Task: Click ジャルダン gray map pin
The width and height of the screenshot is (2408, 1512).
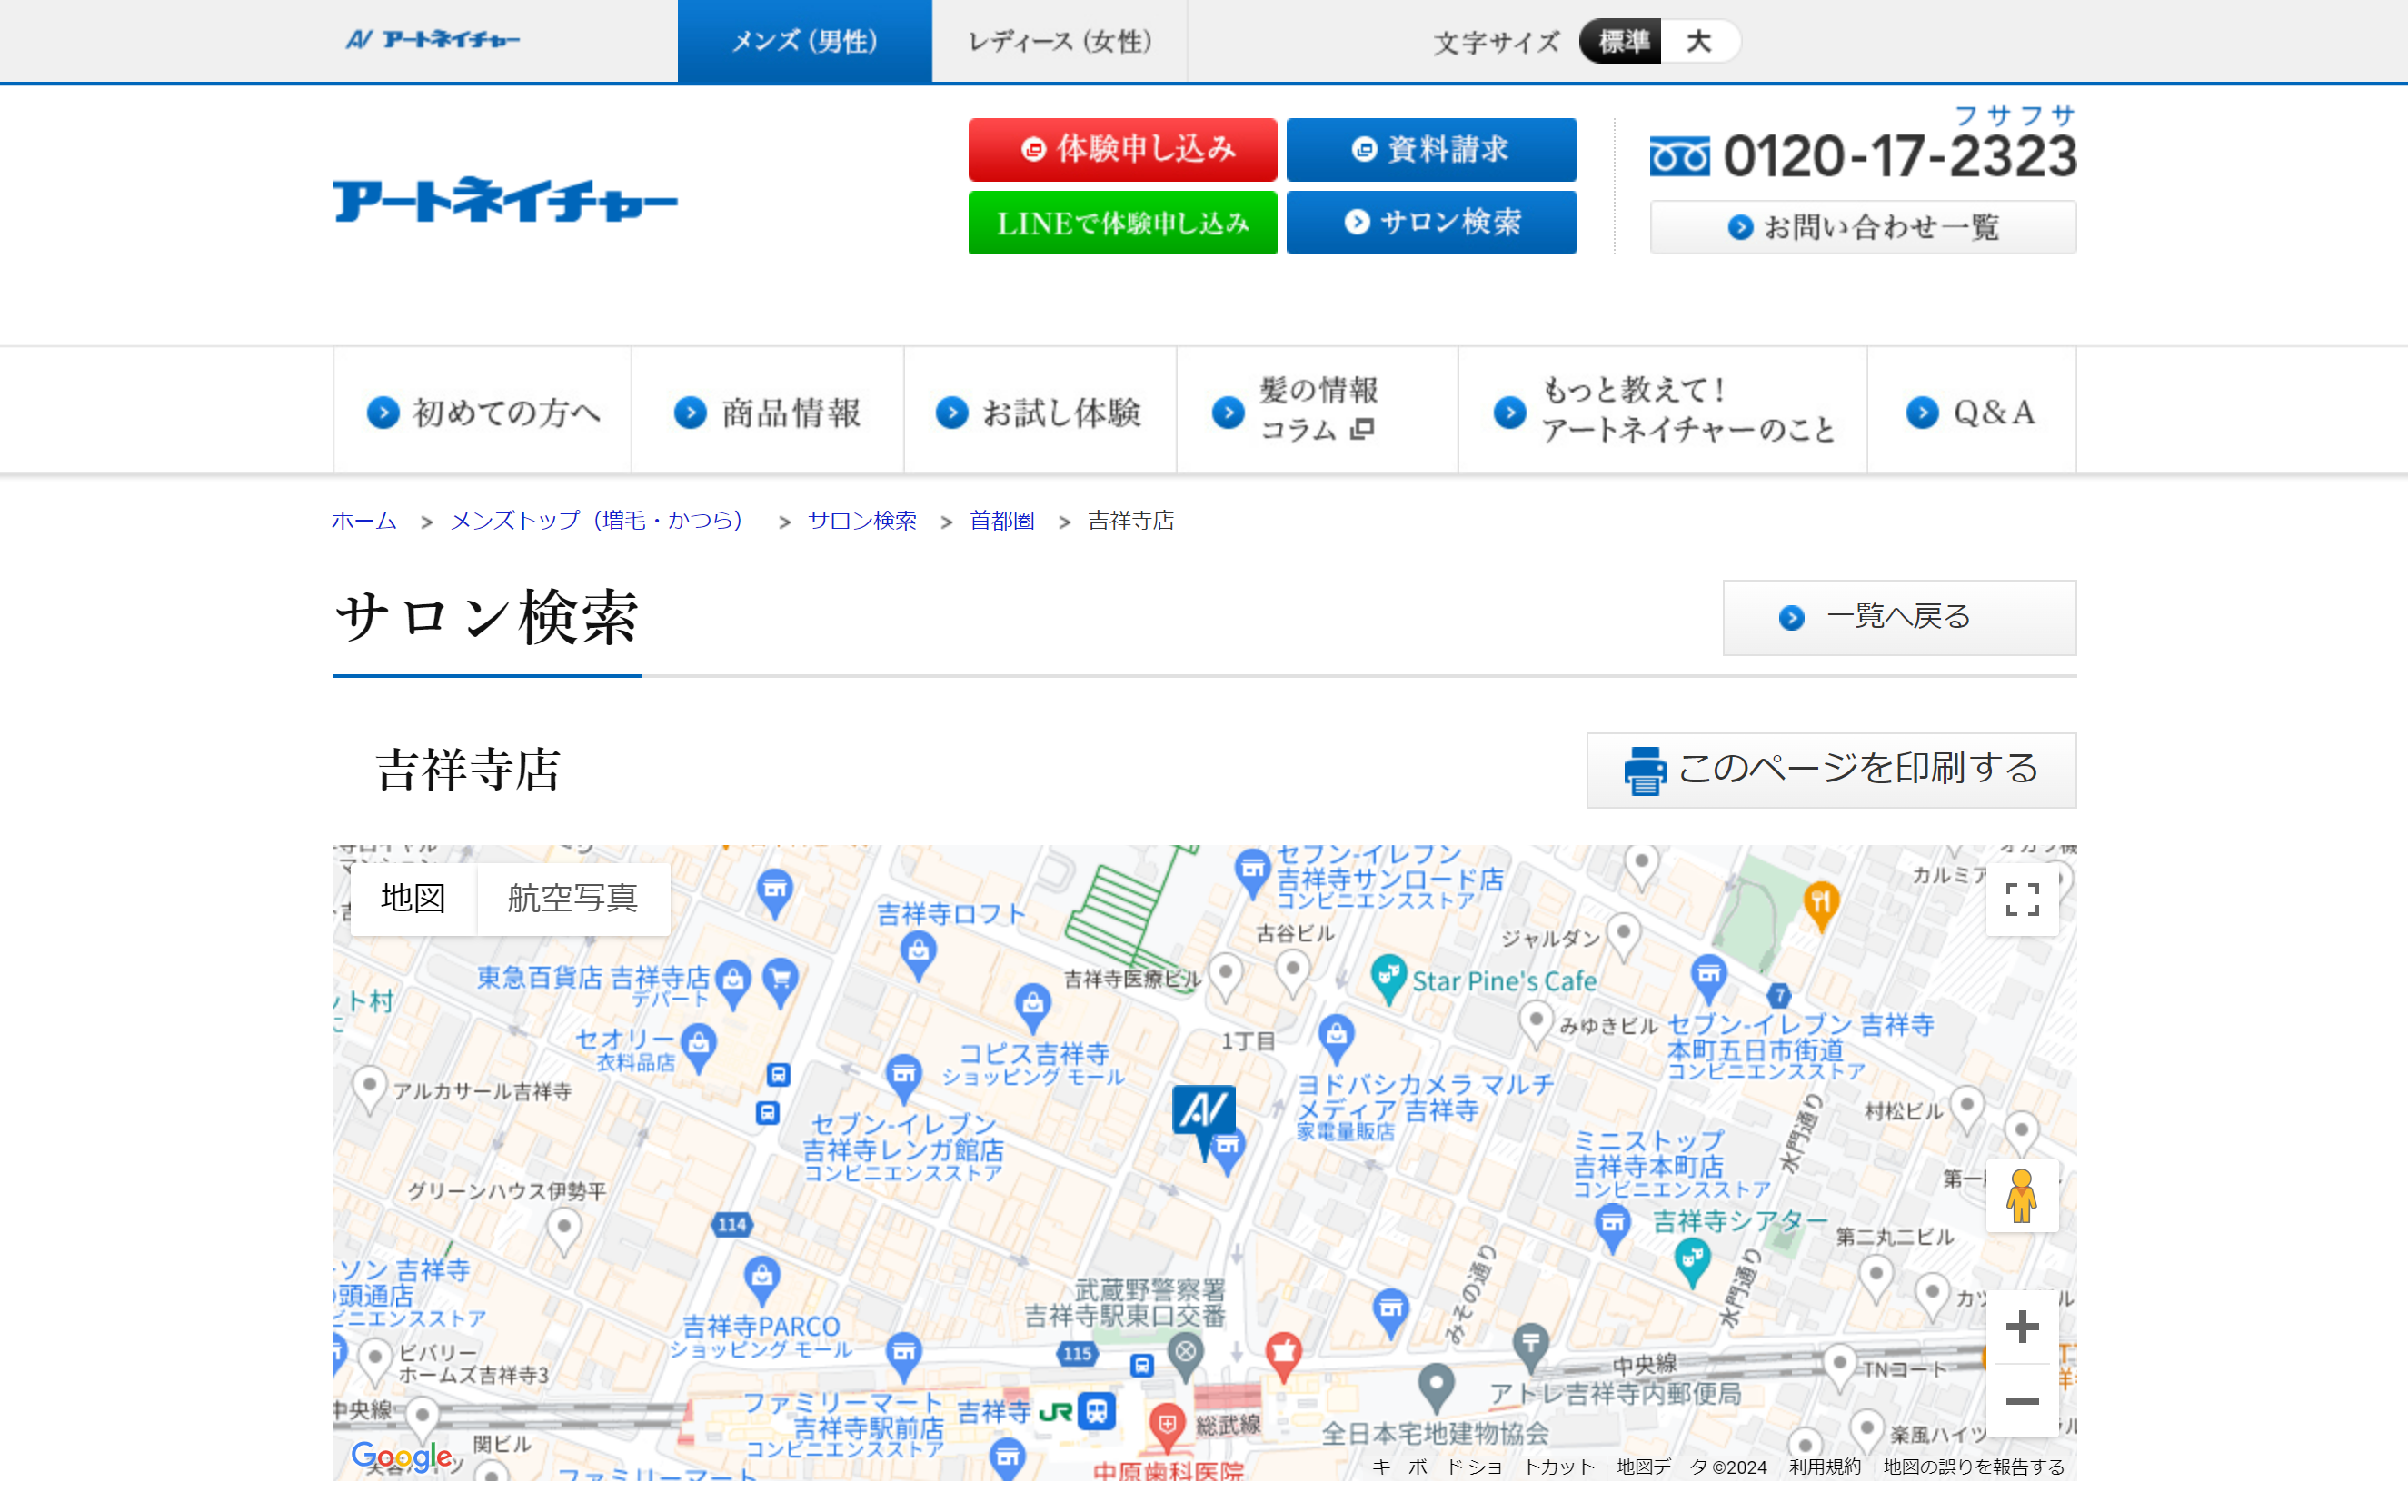Action: (x=1624, y=936)
